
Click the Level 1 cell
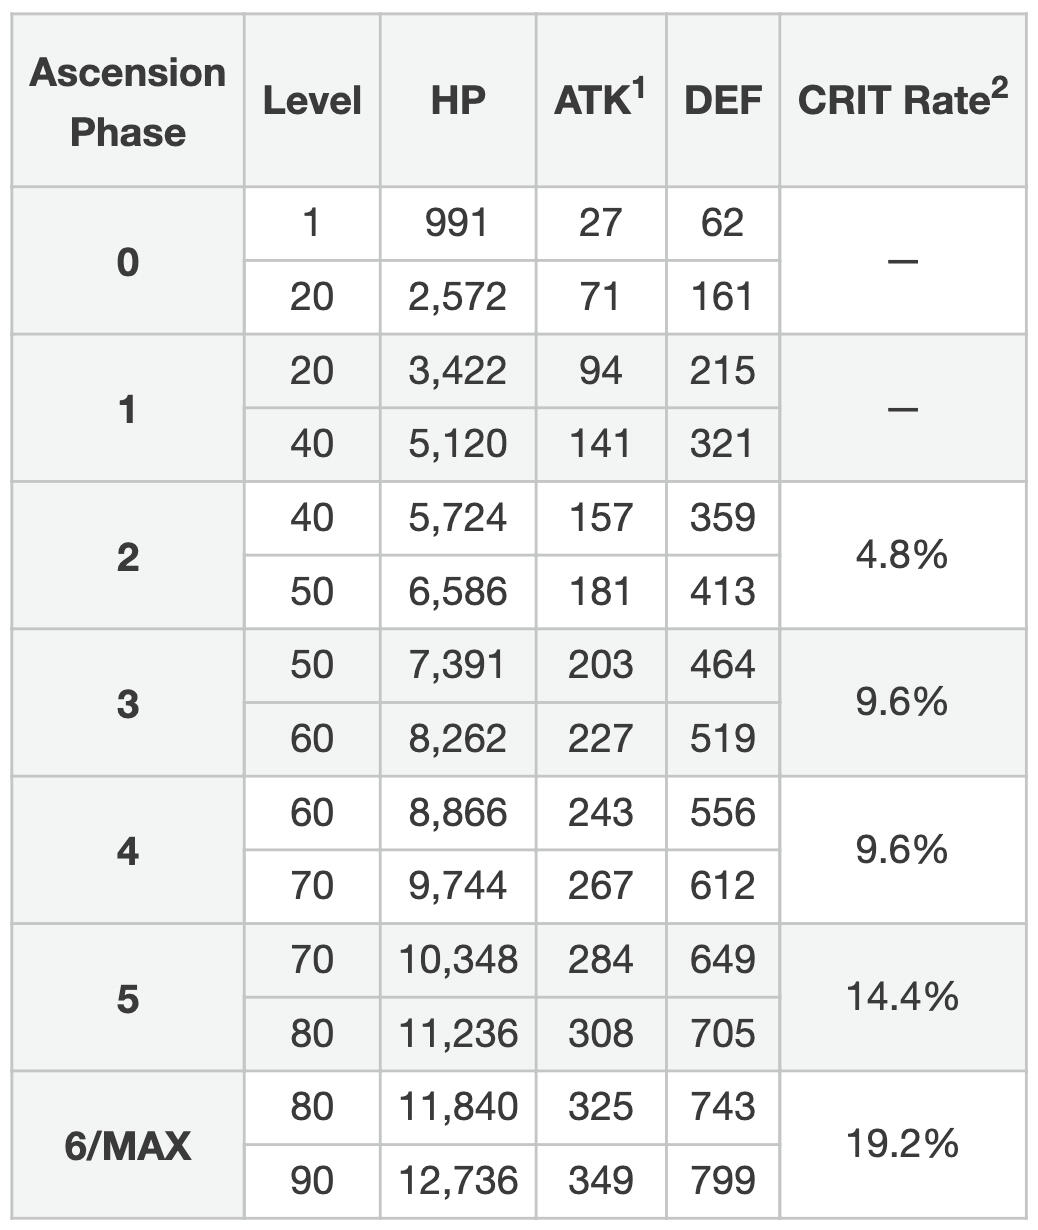(x=312, y=223)
